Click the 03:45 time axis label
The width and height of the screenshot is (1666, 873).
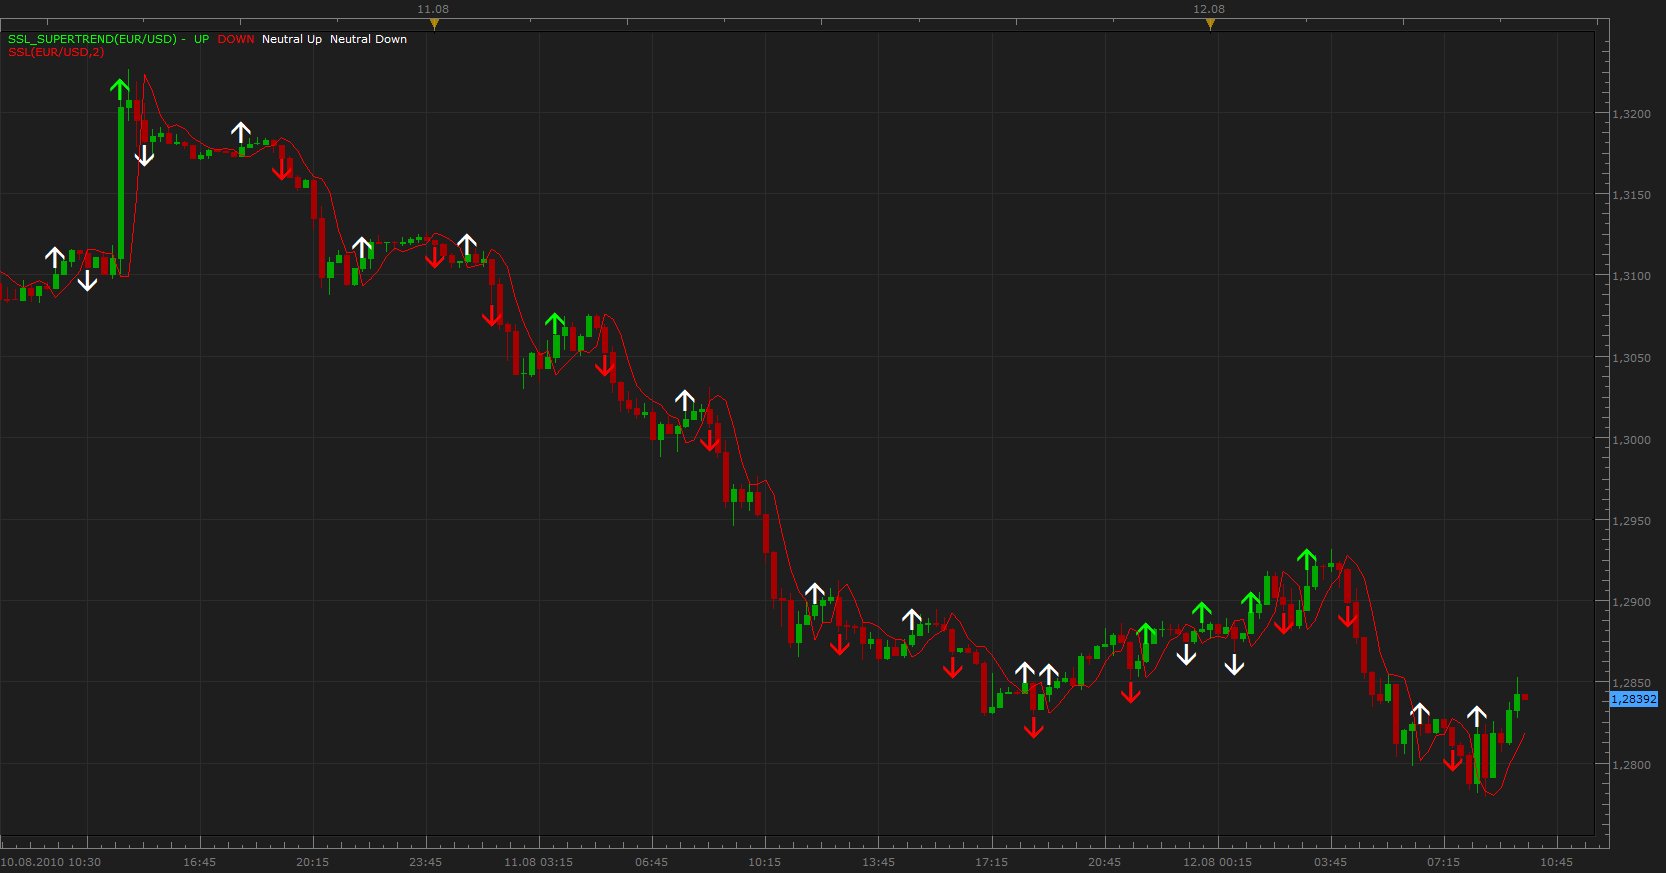tap(1330, 862)
